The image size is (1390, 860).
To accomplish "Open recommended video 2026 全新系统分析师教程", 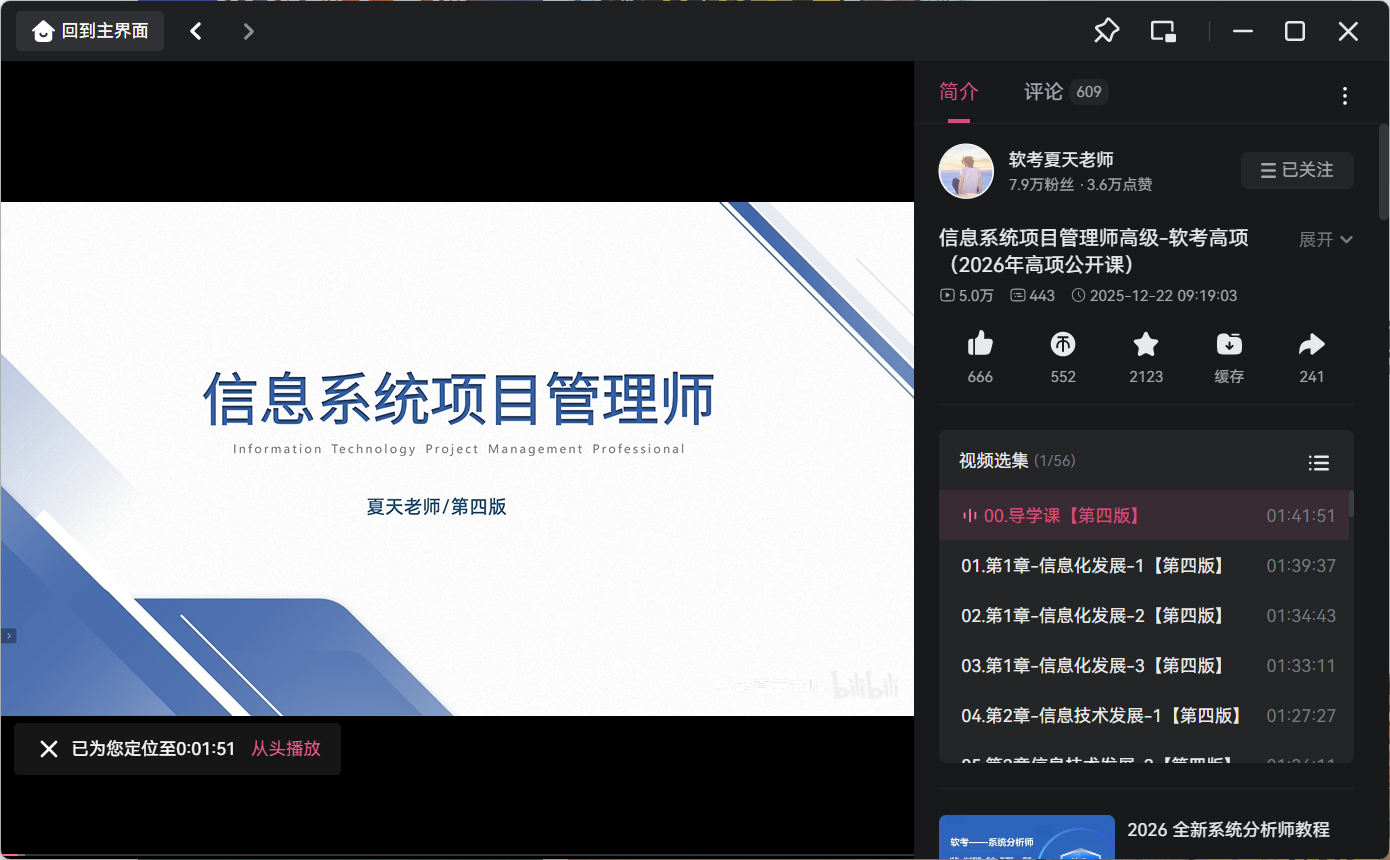I will [1228, 830].
